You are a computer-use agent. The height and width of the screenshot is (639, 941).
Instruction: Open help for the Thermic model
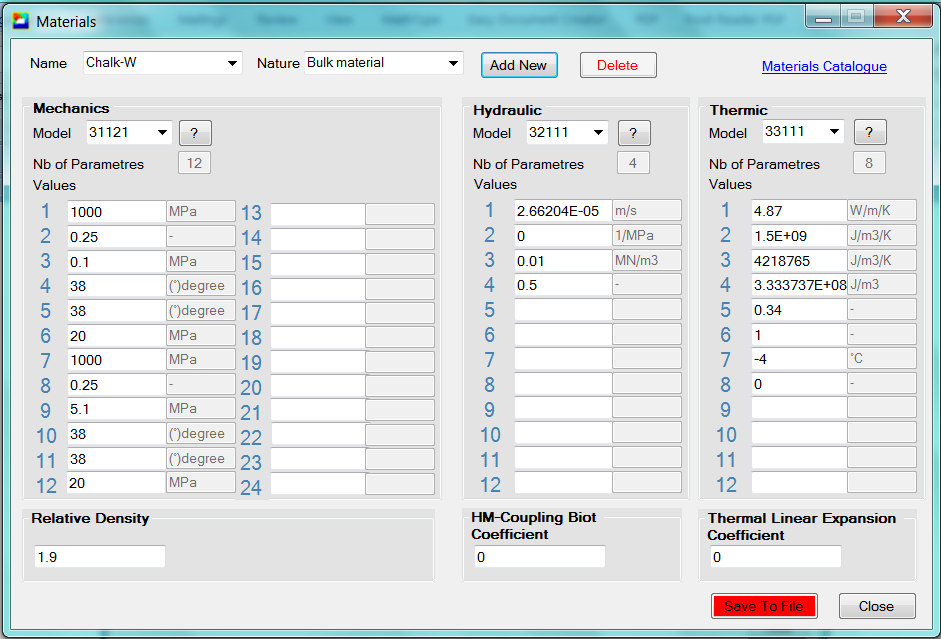coord(870,133)
